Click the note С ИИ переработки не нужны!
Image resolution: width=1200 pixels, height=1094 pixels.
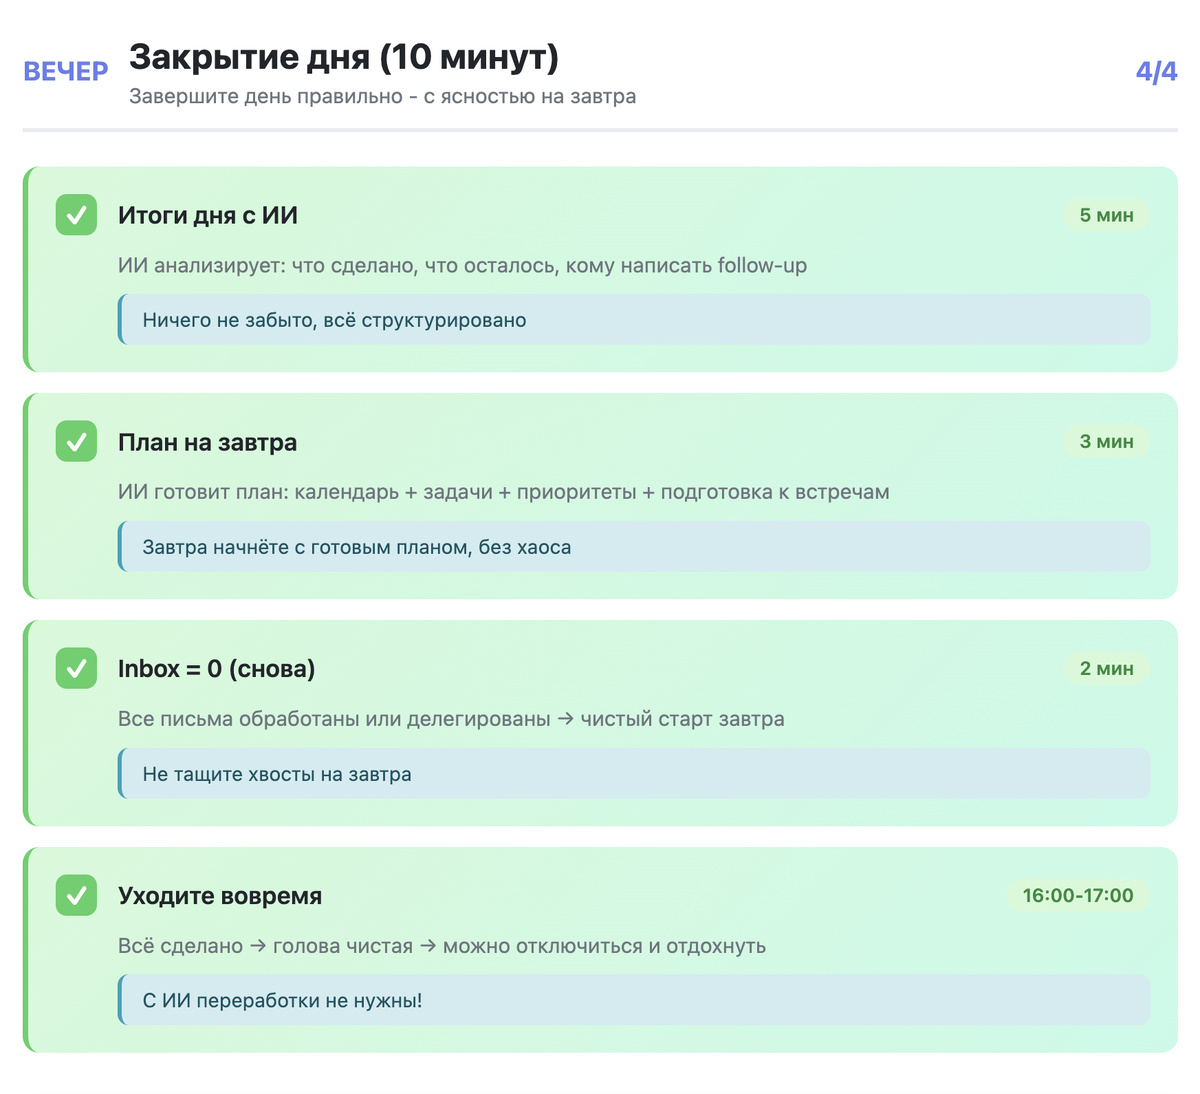coord(634,1000)
